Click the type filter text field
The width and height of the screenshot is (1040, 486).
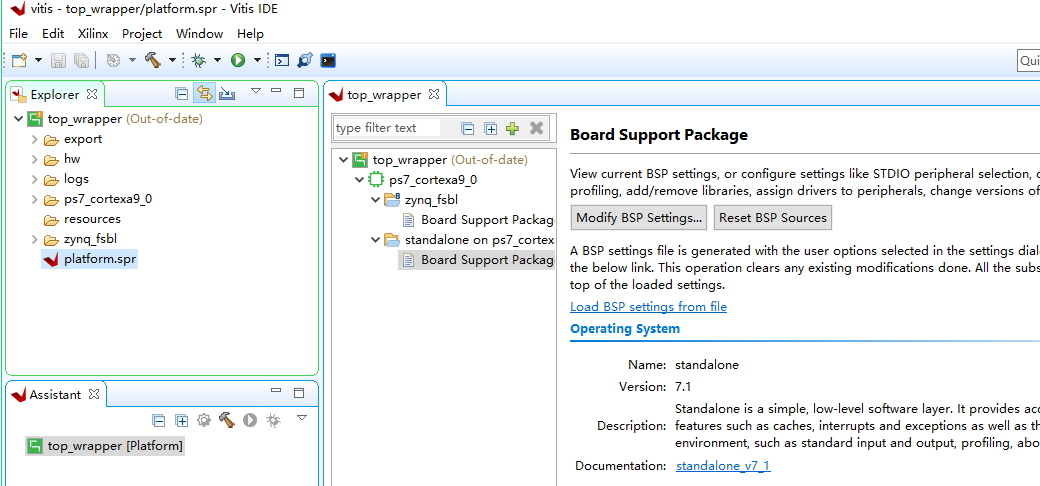coord(387,128)
